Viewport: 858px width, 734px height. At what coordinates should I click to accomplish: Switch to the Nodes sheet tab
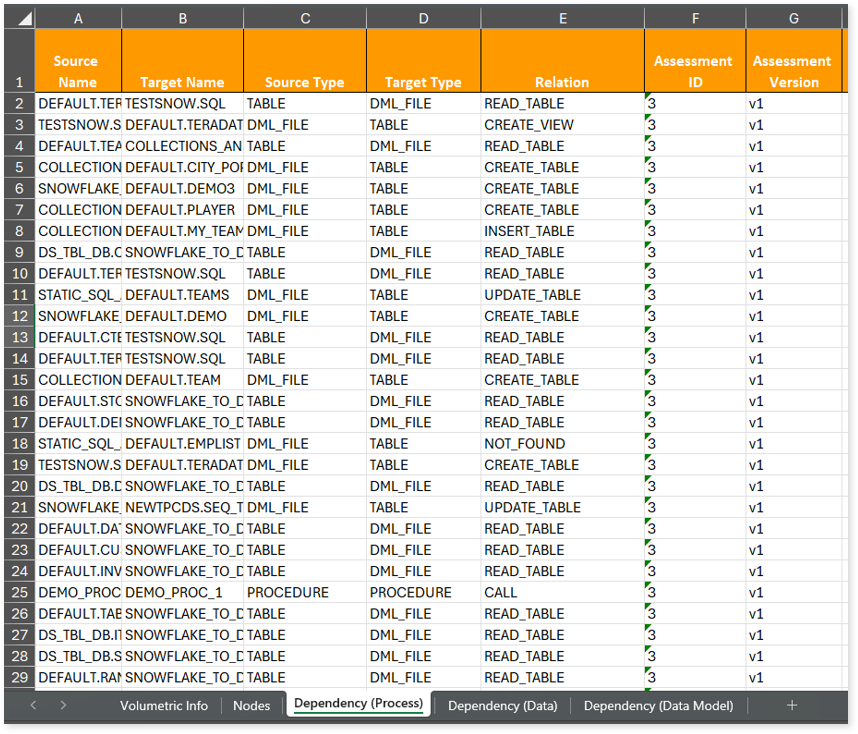(x=251, y=705)
